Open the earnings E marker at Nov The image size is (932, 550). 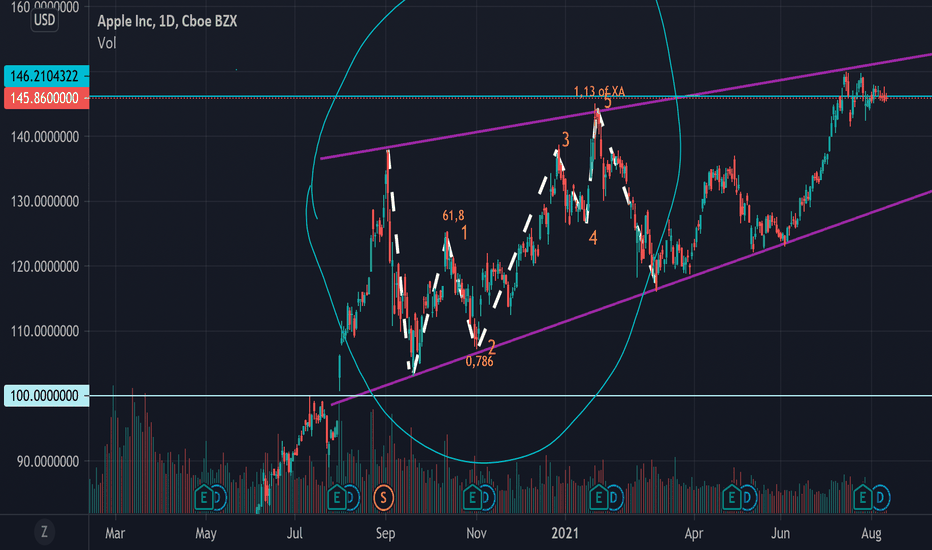click(472, 497)
